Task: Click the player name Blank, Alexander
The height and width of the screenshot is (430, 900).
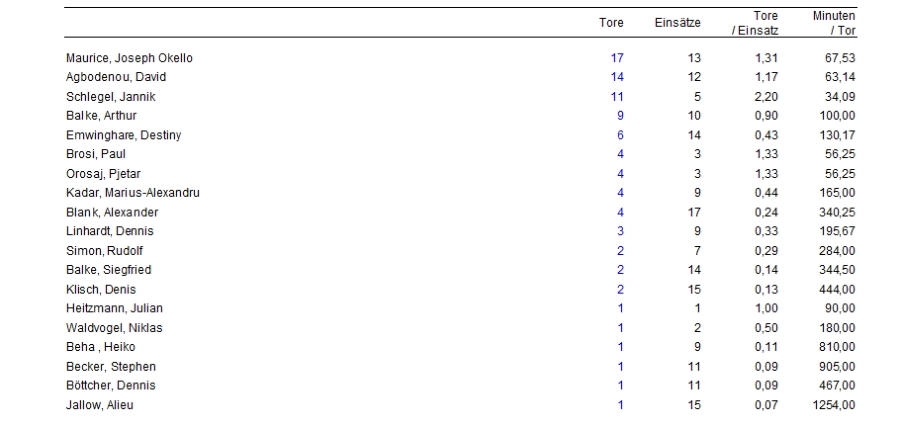Action: [x=112, y=212]
